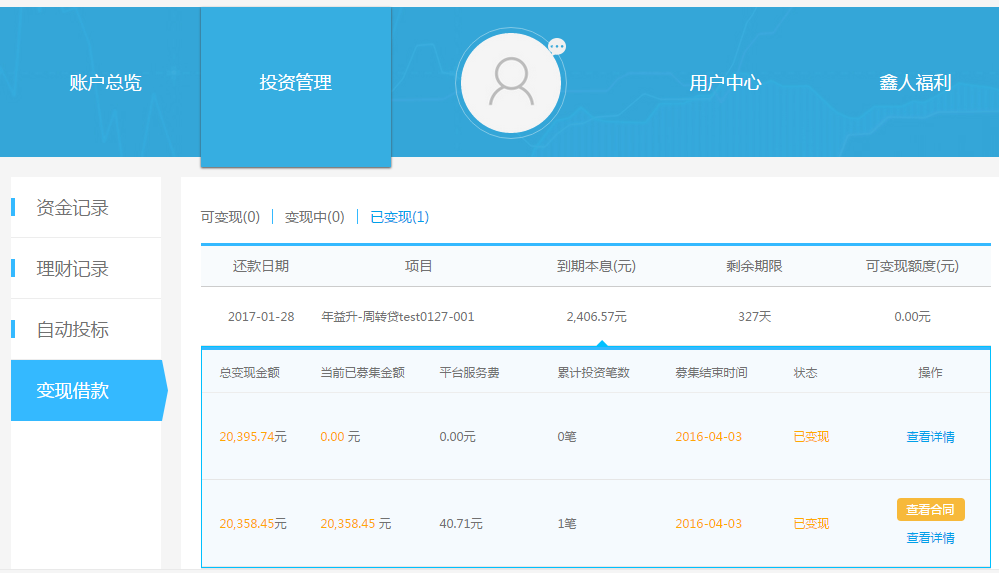Open 理财记录 in the left sidebar

pos(73,269)
